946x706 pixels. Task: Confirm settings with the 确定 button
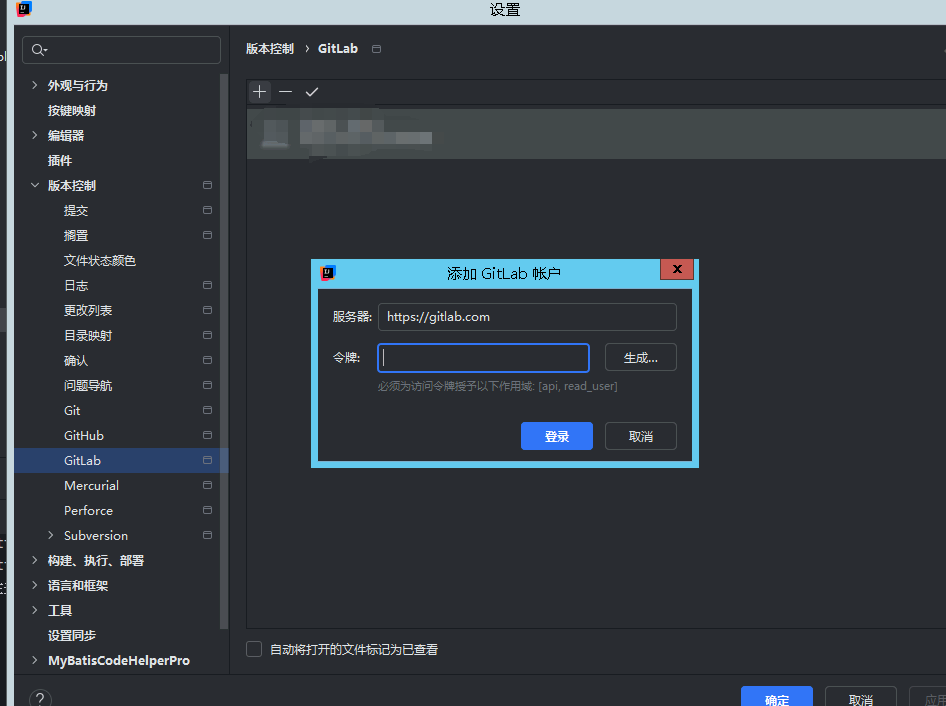tap(776, 698)
